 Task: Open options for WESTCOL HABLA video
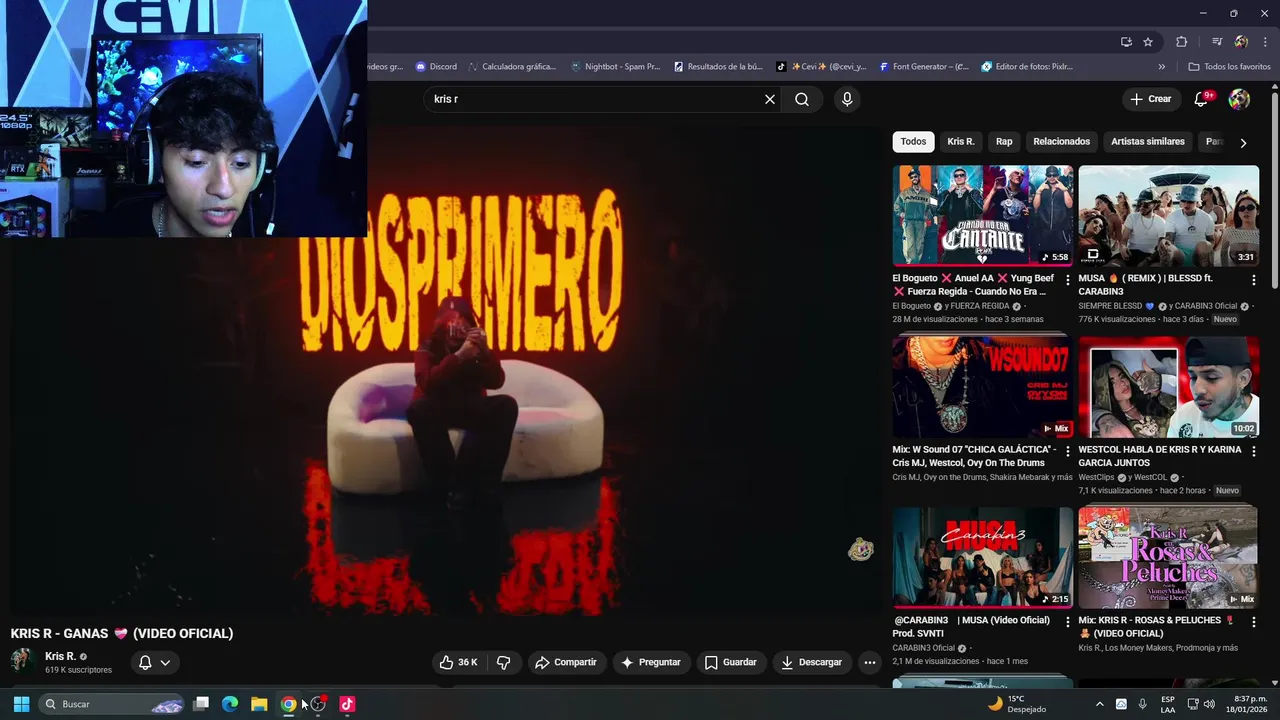coord(1254,451)
